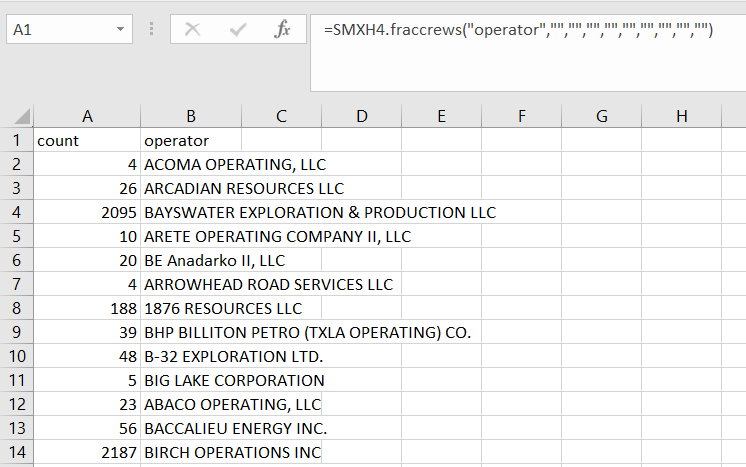Select row 11 header

click(x=17, y=380)
